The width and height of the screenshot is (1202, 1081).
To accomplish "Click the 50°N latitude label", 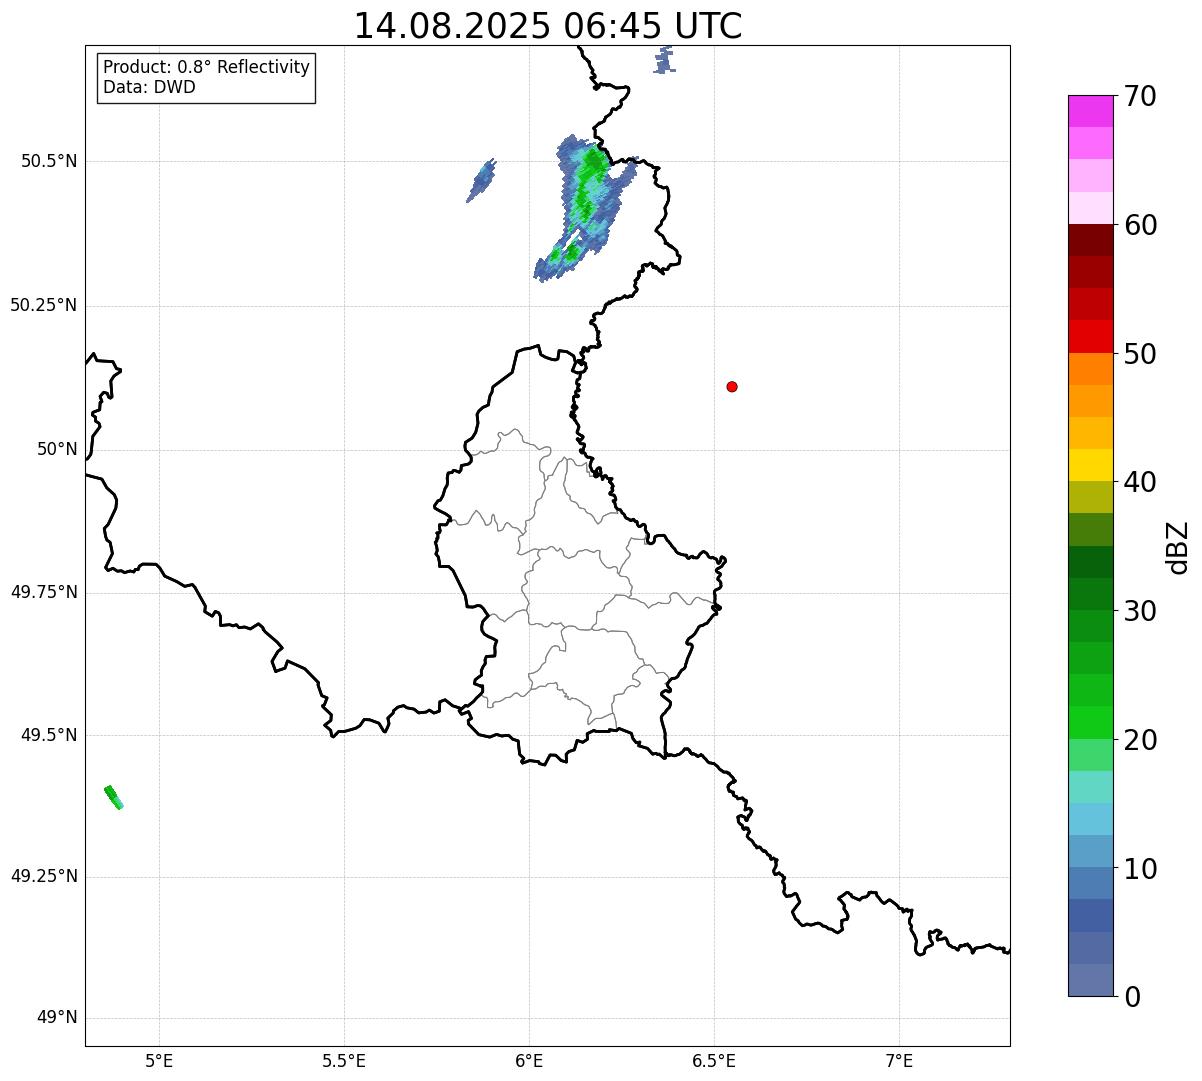I will pyautogui.click(x=58, y=450).
